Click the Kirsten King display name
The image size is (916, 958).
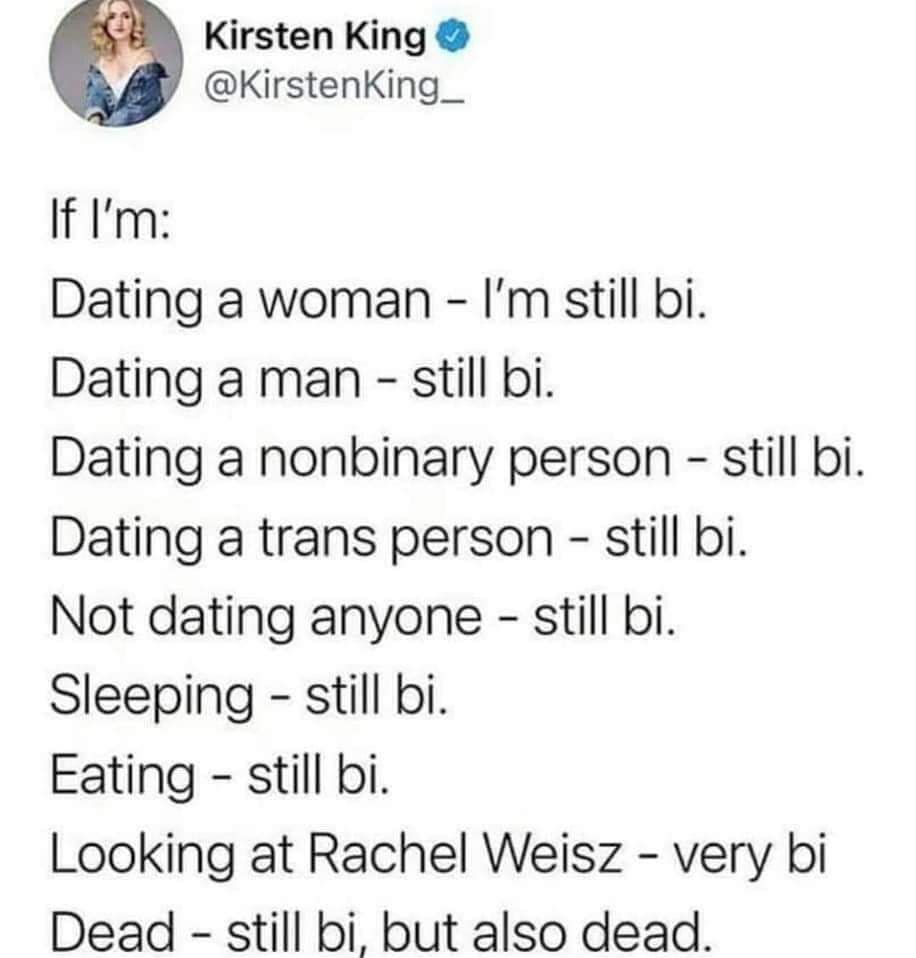point(316,38)
